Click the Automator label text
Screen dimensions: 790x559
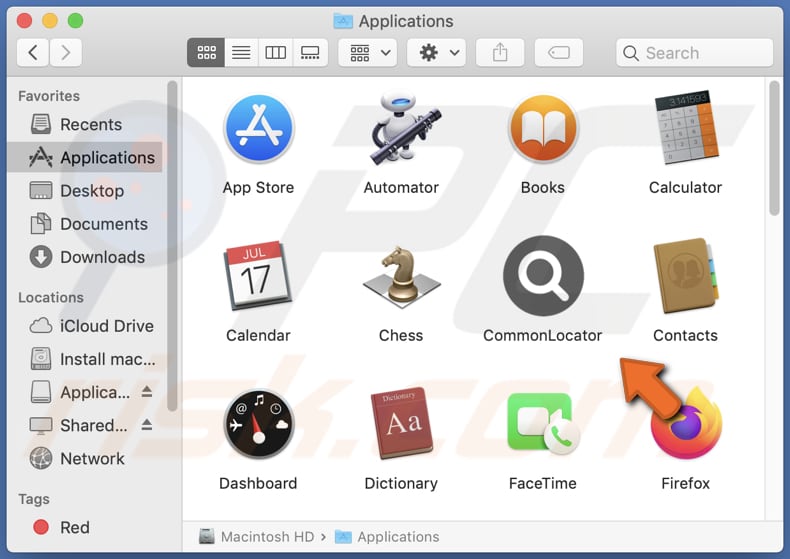pyautogui.click(x=401, y=187)
